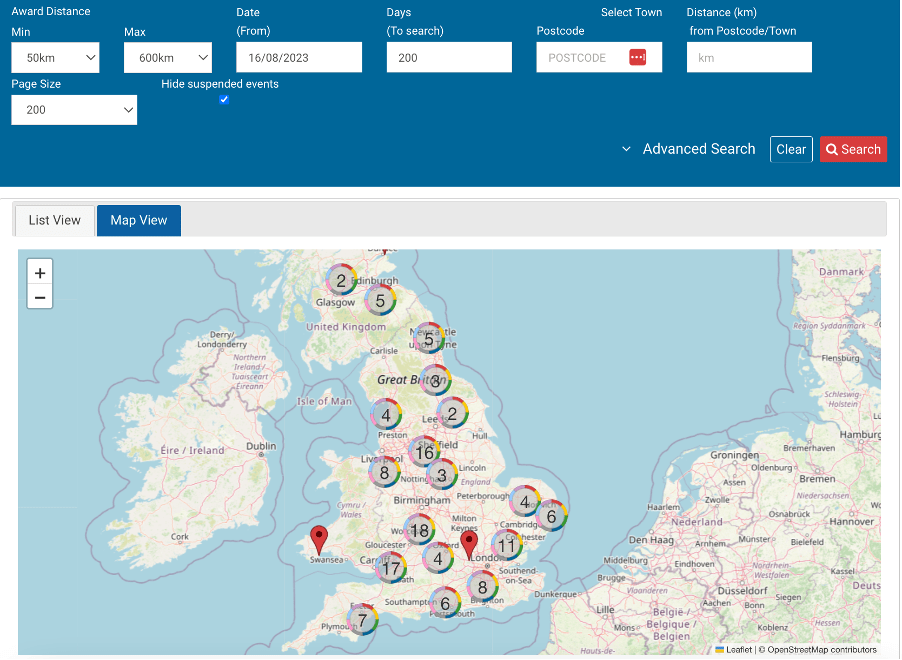
Task: Click the red map pin near London
Action: (x=469, y=545)
